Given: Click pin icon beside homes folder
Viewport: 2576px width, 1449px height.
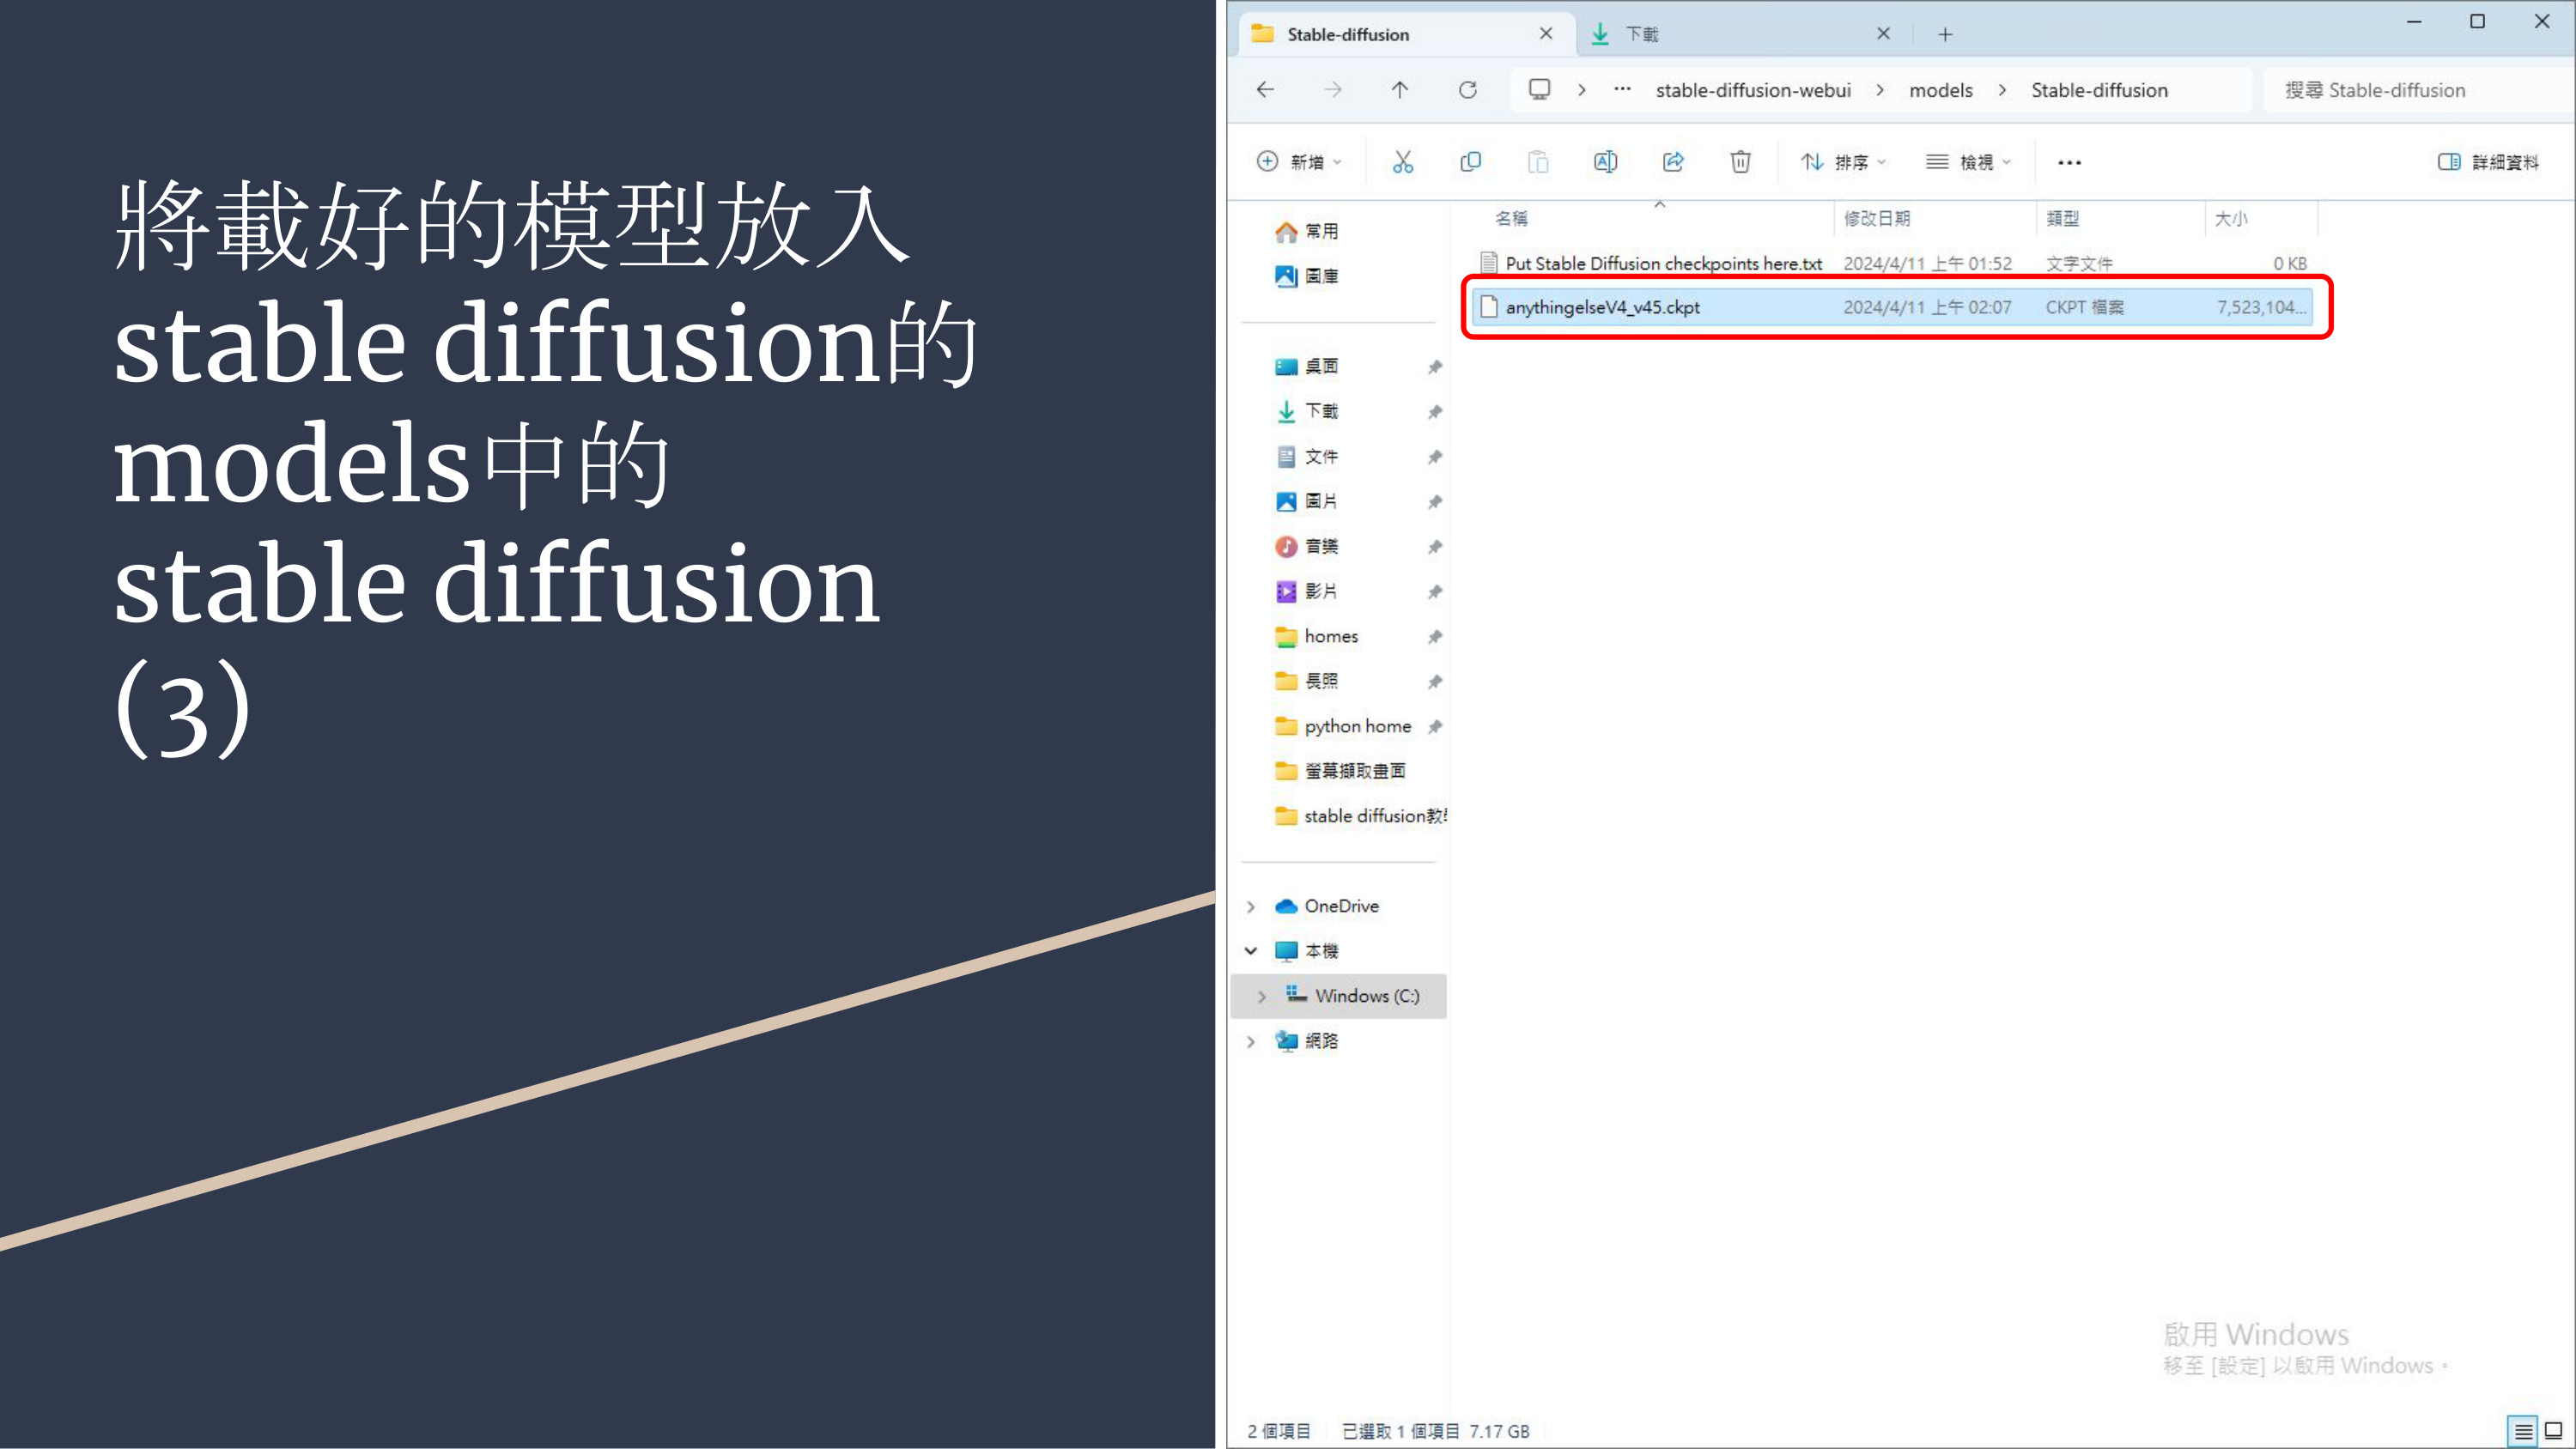Looking at the screenshot, I should click(x=1435, y=637).
